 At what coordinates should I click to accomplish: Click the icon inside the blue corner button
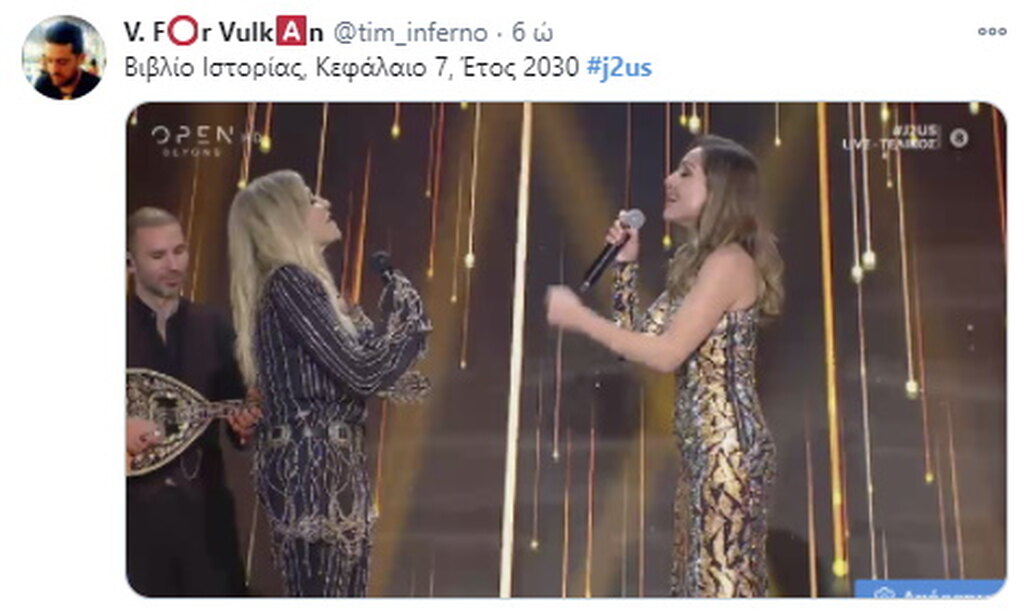884,592
